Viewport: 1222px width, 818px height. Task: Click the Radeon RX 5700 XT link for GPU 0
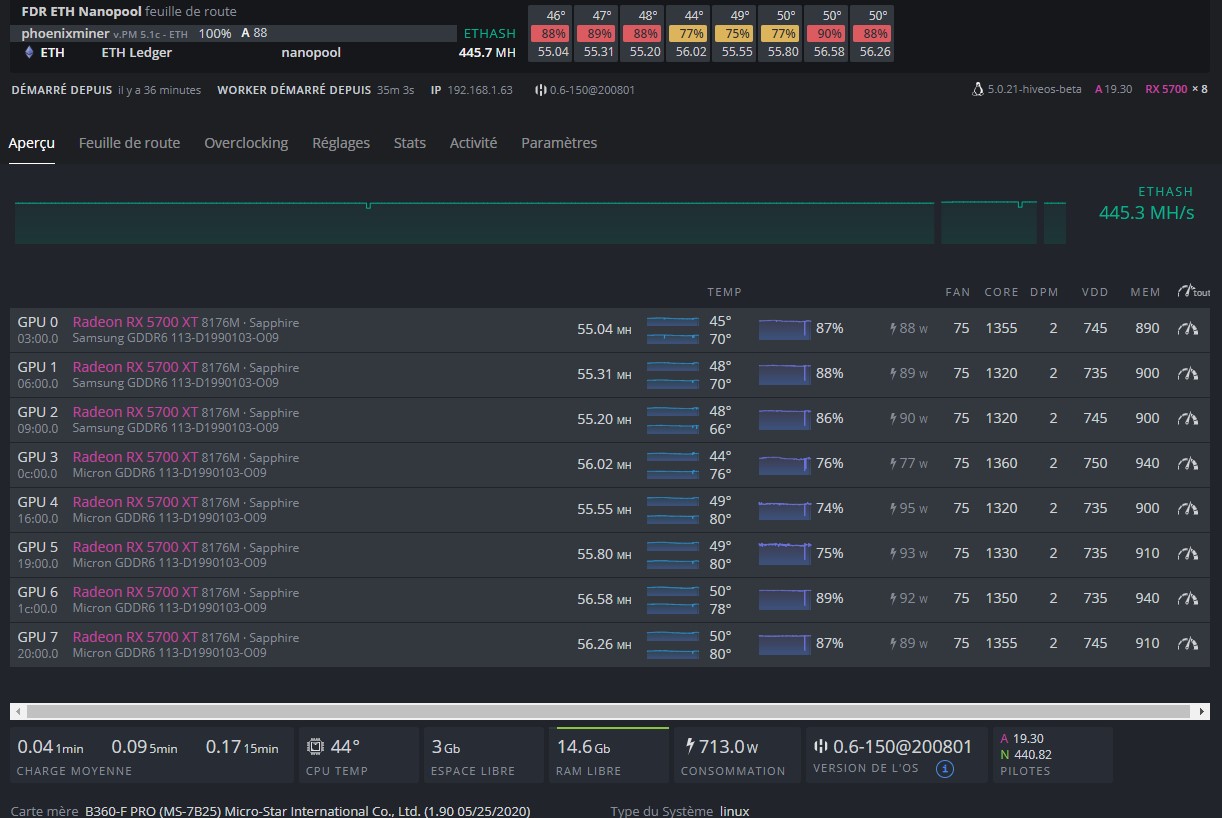click(135, 322)
